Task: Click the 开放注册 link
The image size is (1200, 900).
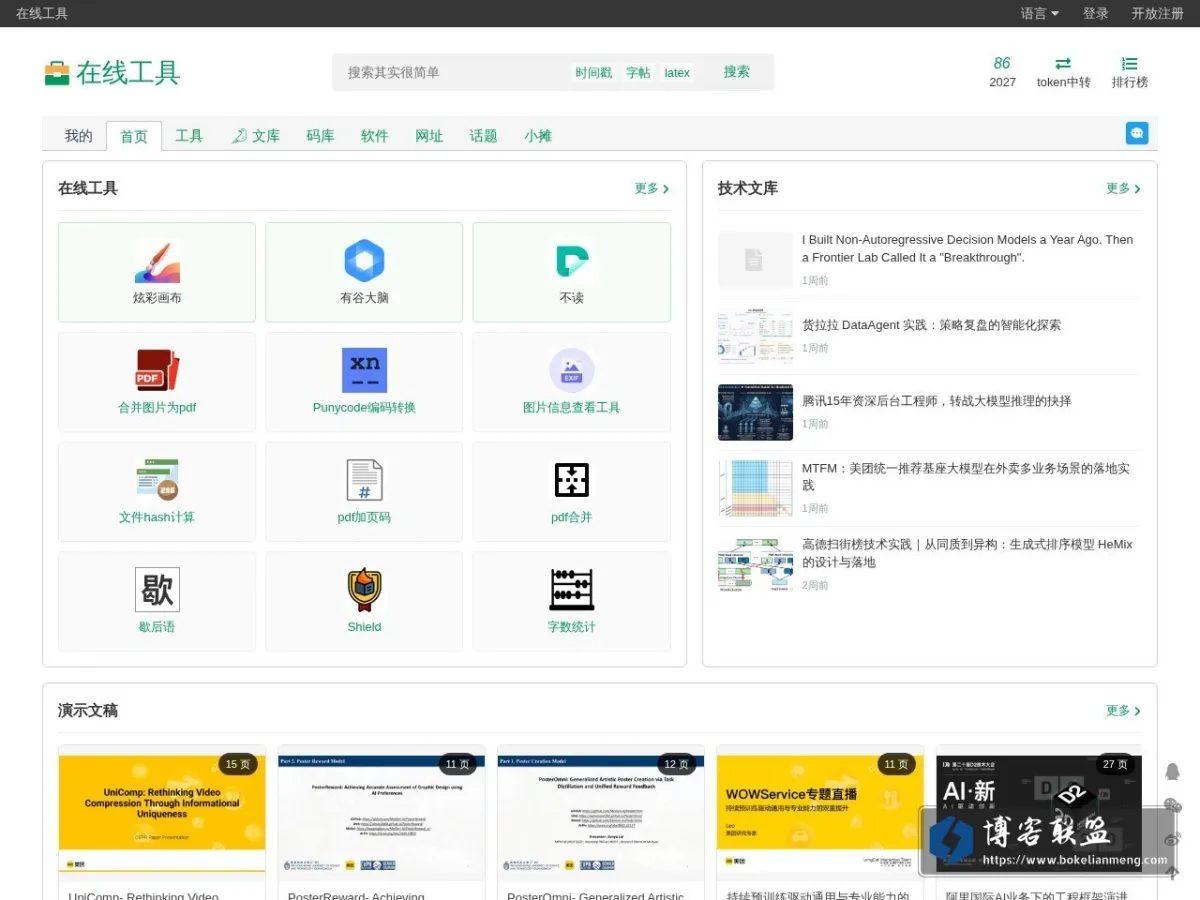Action: [1158, 13]
